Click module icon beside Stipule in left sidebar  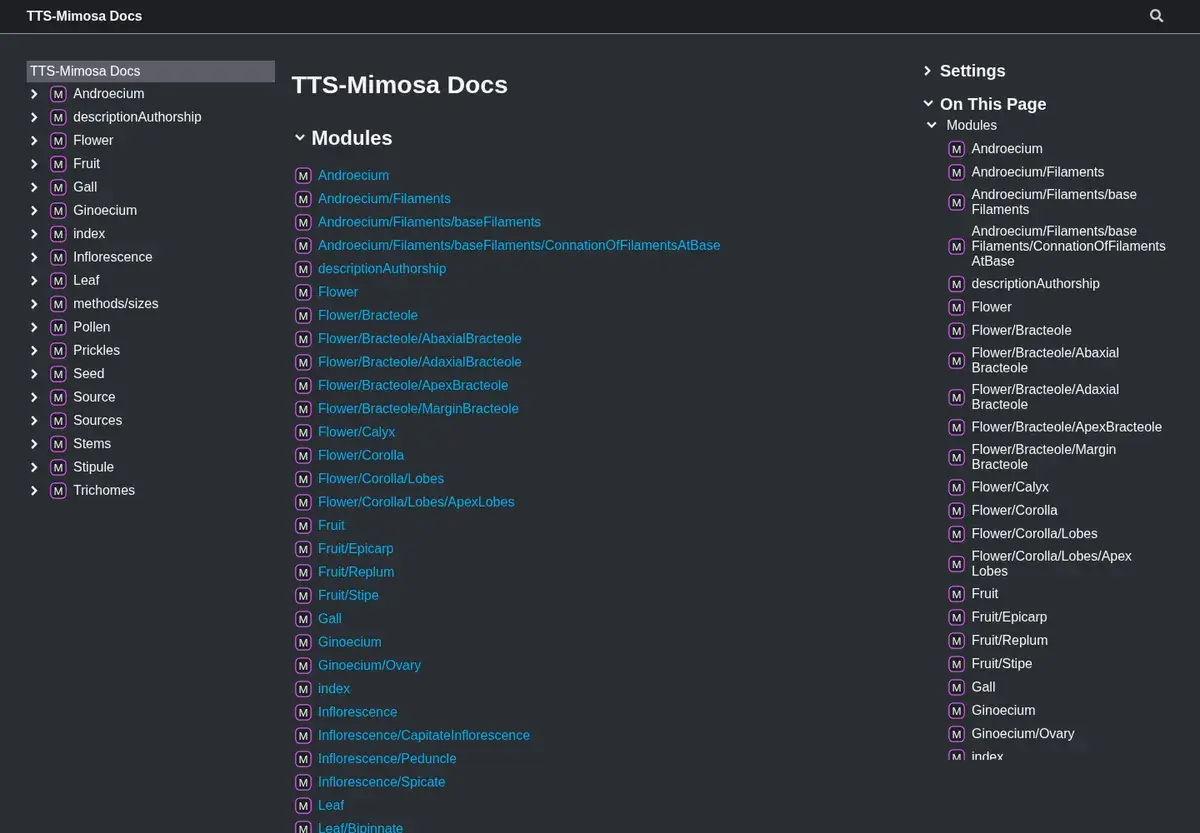pos(58,467)
